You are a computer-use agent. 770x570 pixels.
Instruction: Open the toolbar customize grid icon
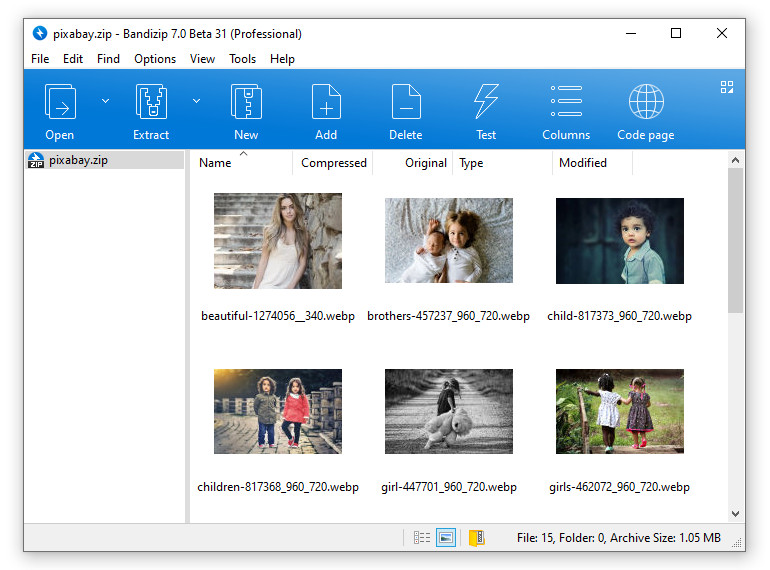coord(727,88)
